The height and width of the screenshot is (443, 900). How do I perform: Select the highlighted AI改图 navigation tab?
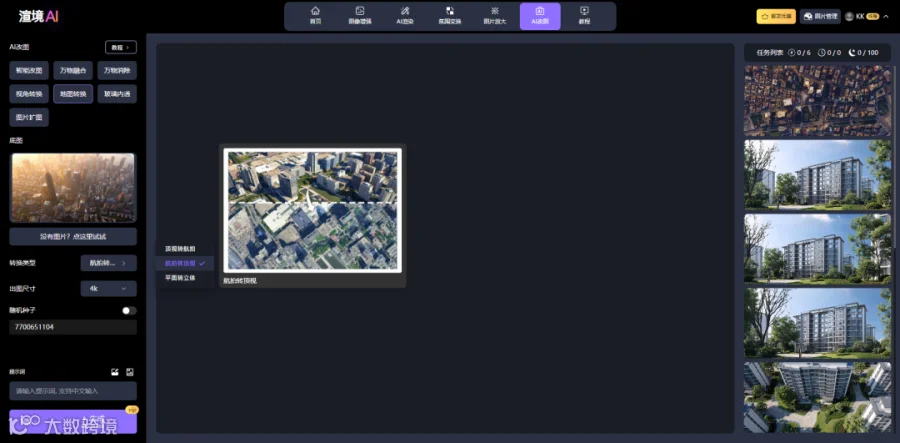[540, 16]
